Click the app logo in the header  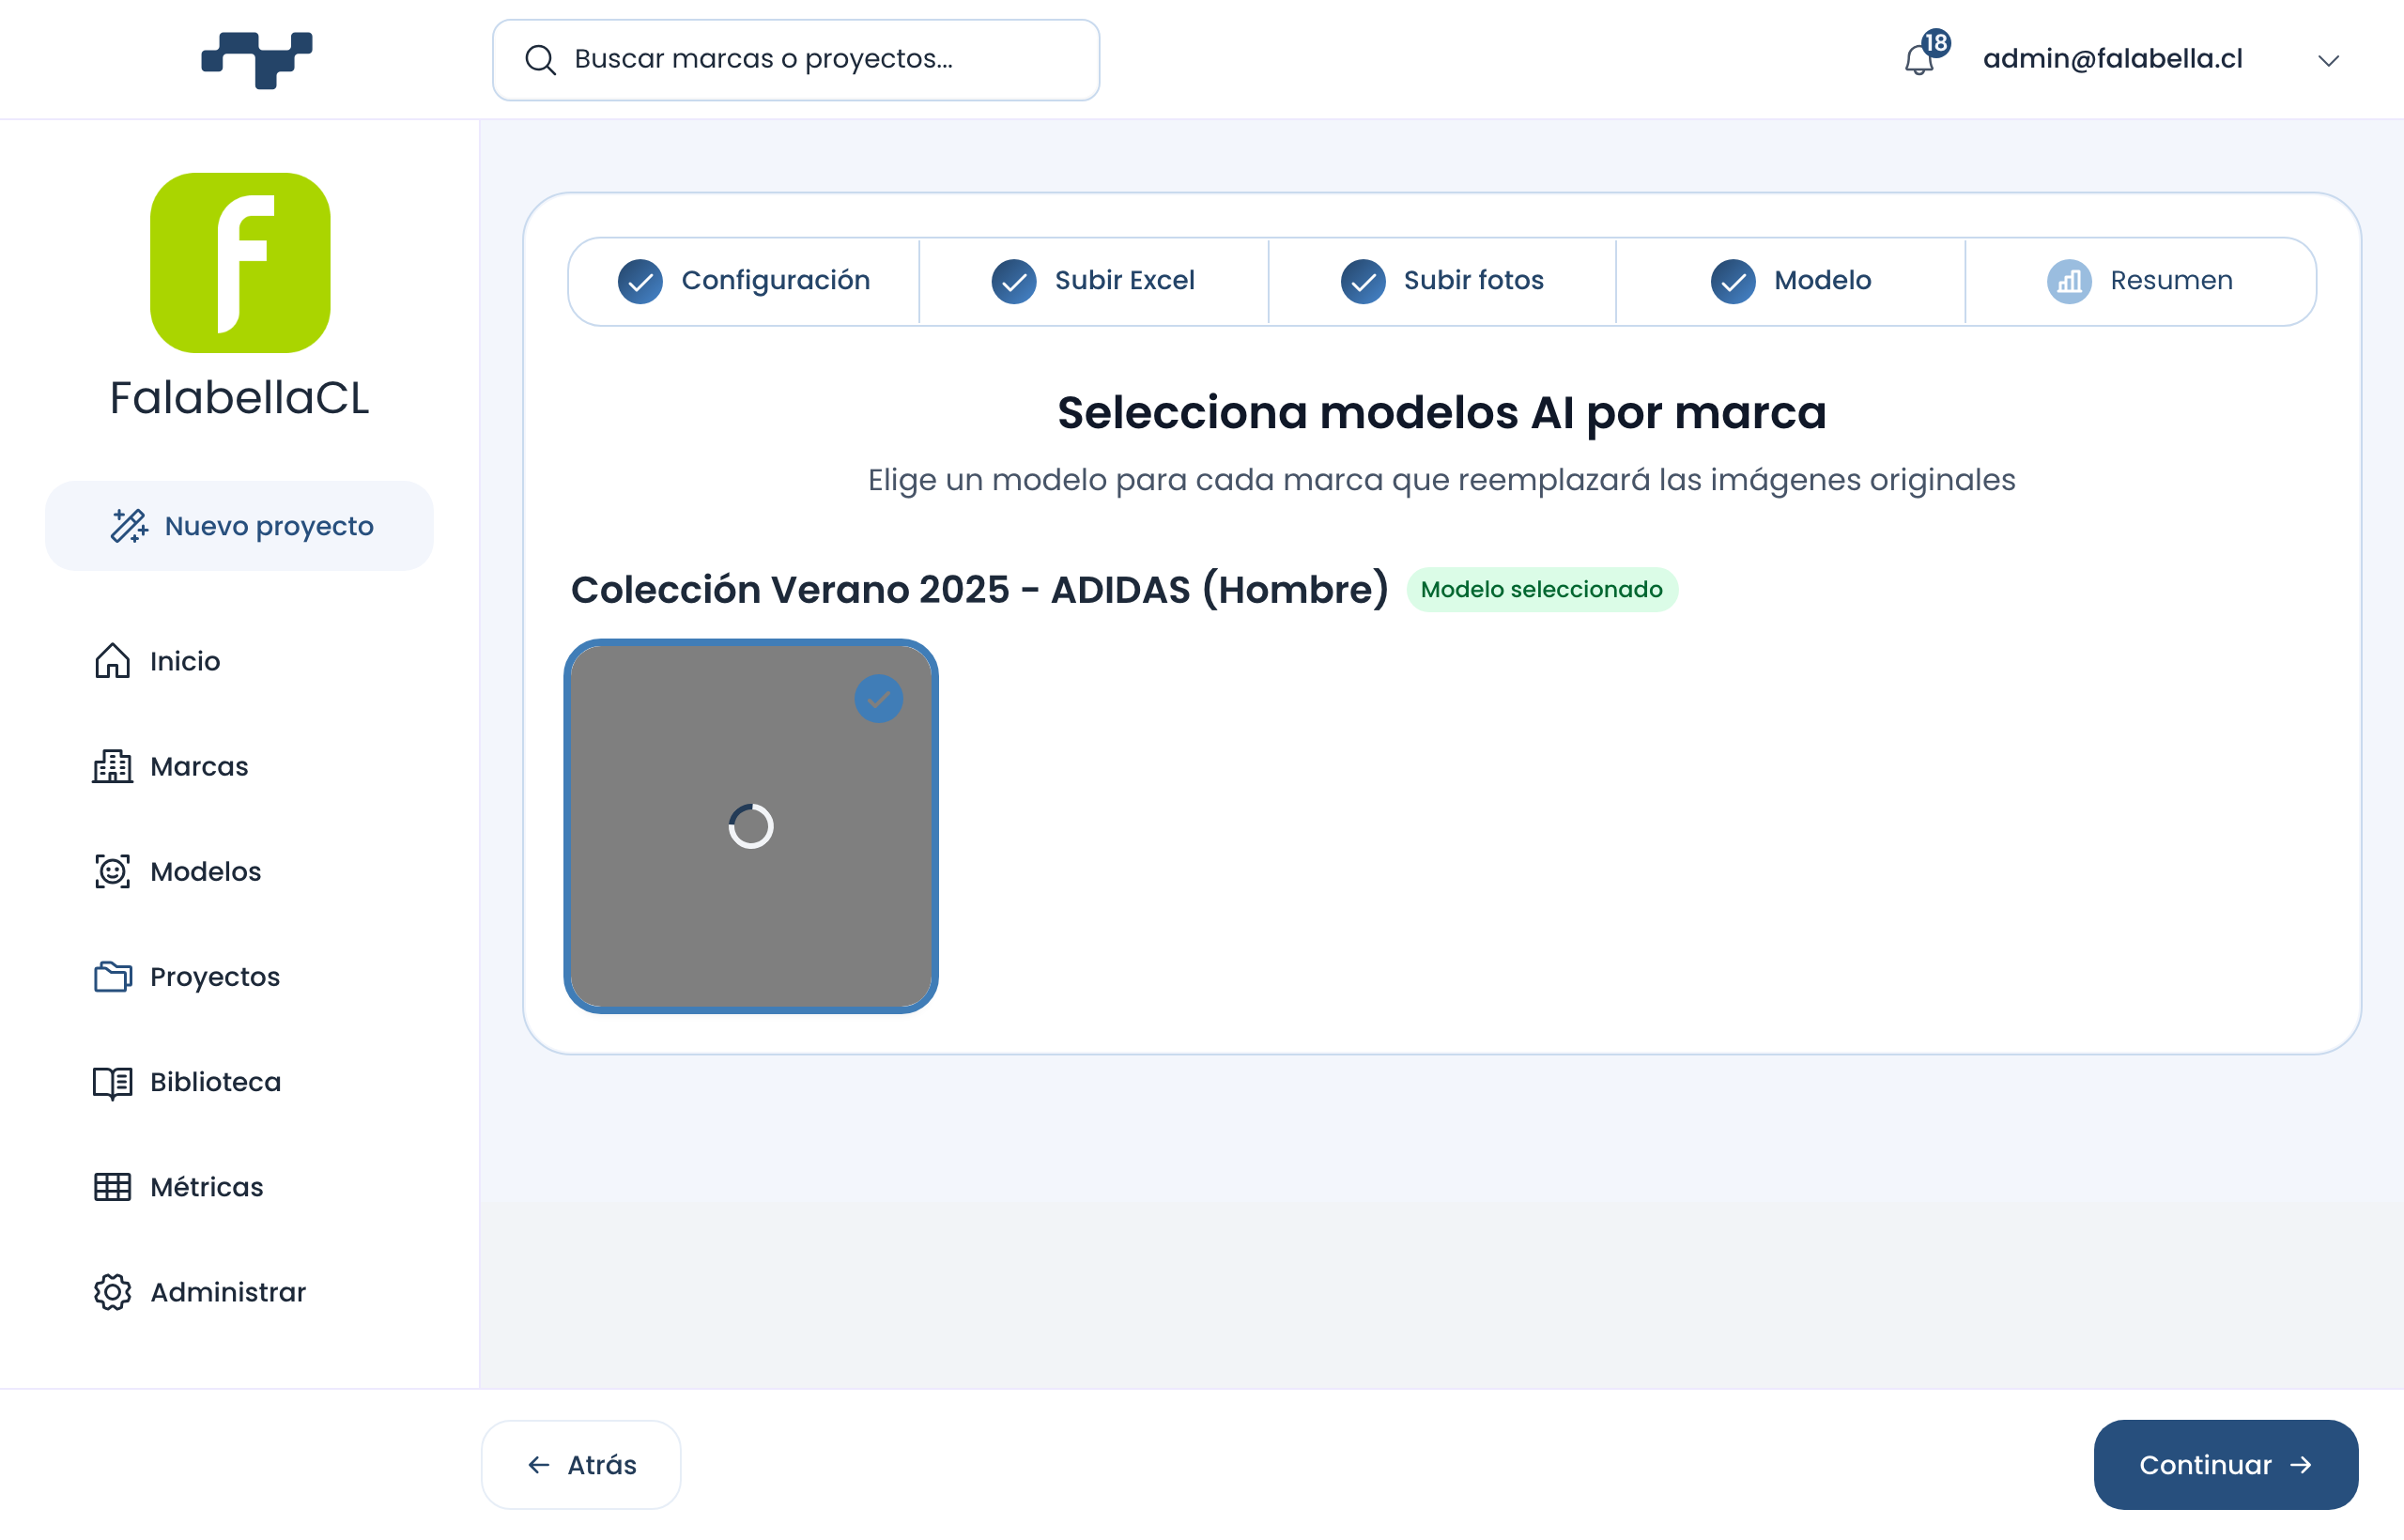click(257, 60)
